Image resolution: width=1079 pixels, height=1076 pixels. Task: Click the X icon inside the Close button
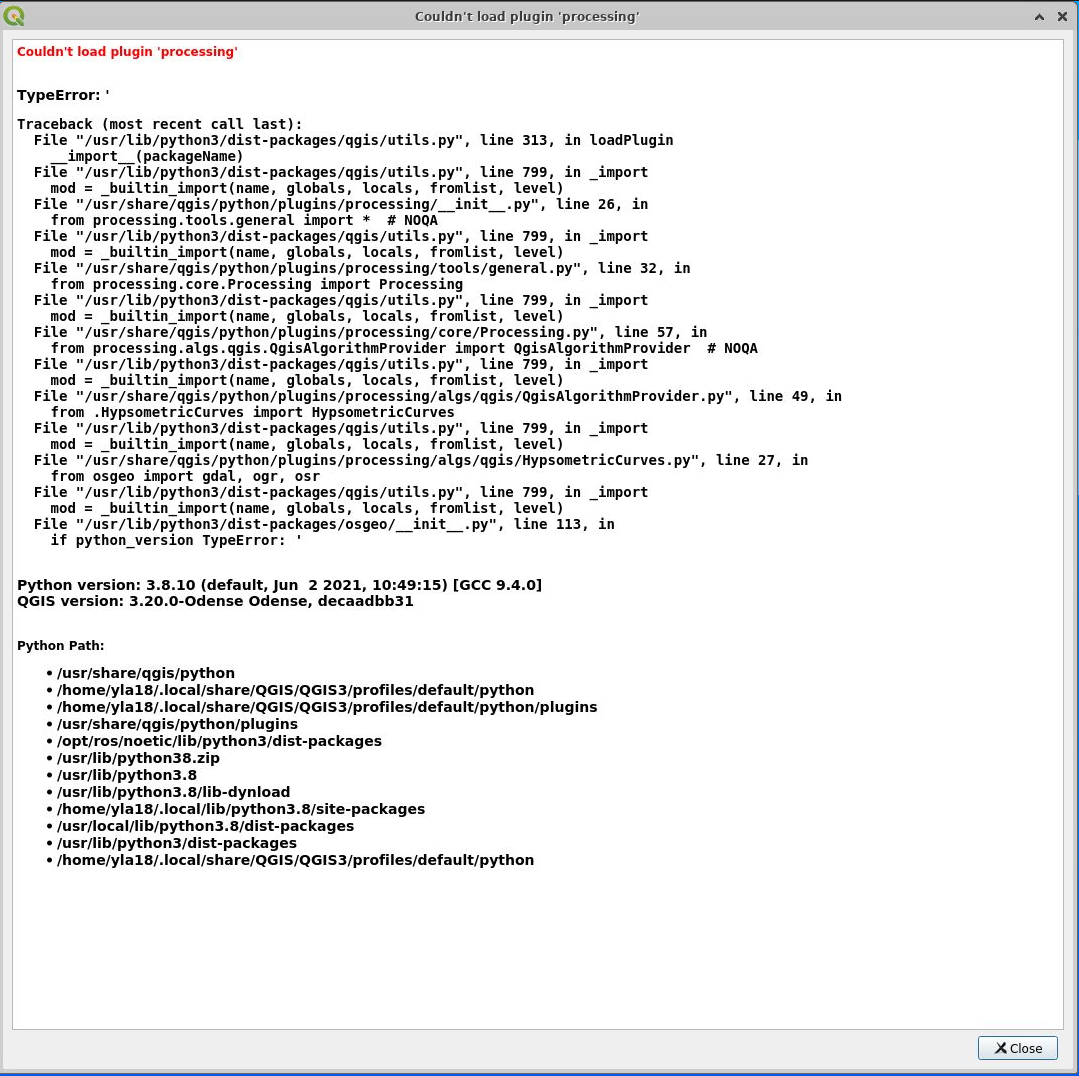[999, 1048]
